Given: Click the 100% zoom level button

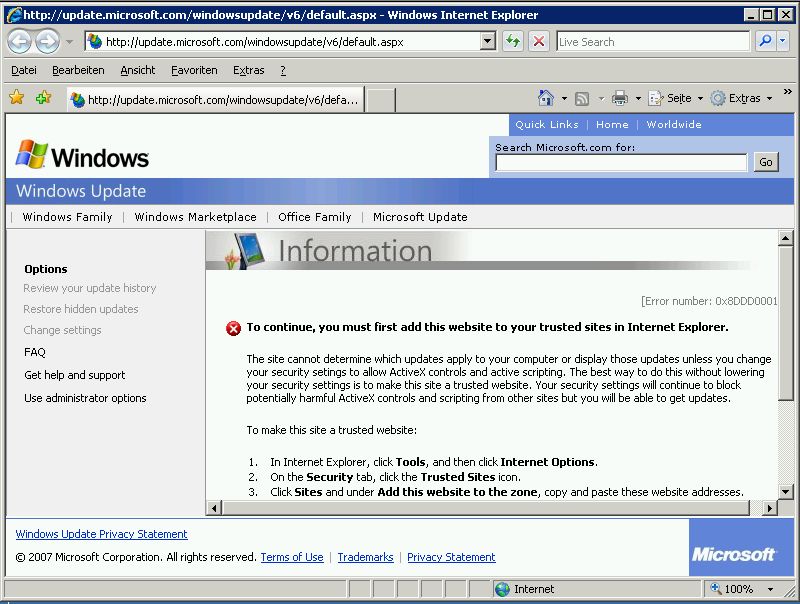Looking at the screenshot, I should click(733, 589).
